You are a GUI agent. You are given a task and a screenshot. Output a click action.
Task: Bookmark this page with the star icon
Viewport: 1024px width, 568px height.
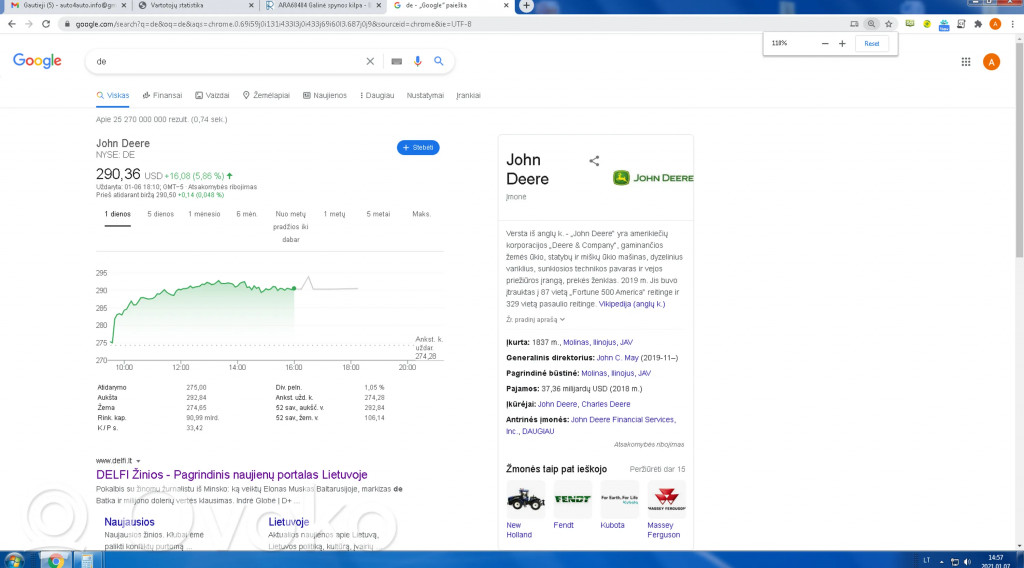(888, 24)
